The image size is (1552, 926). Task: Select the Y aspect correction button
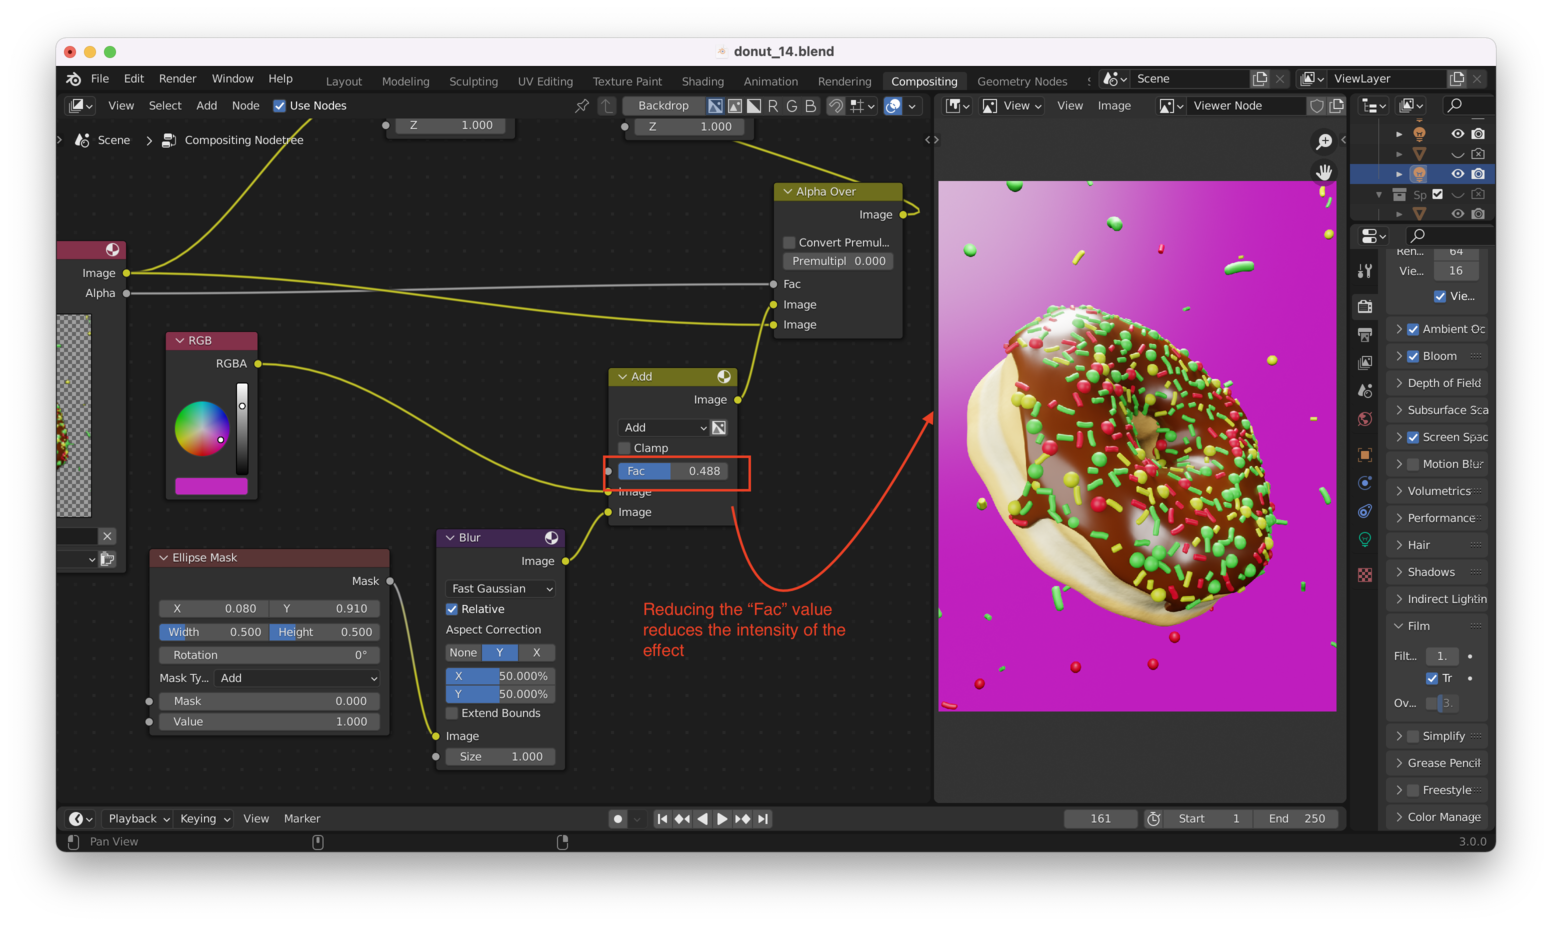(x=500, y=653)
